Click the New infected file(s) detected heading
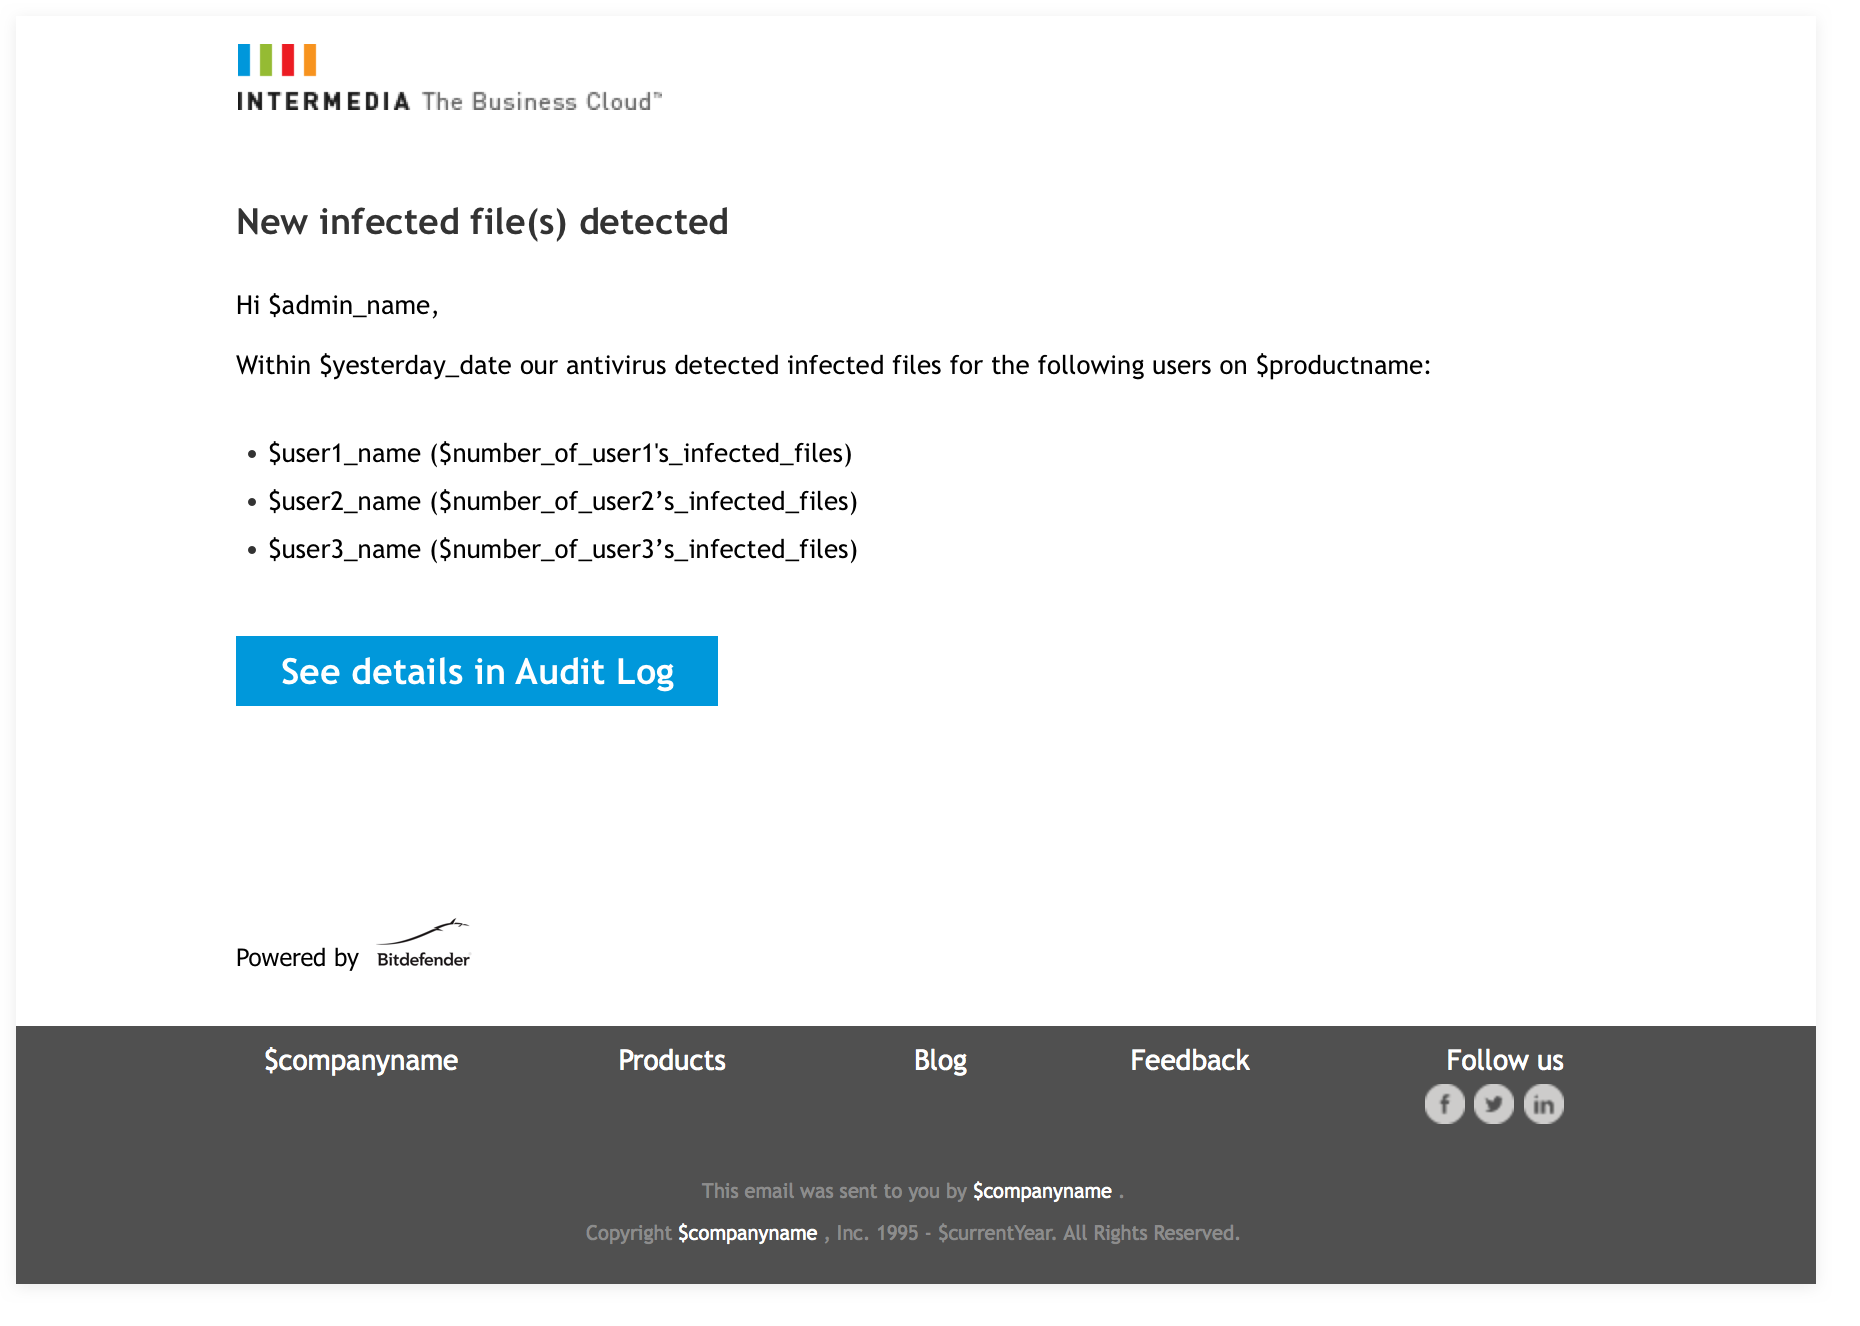This screenshot has width=1860, height=1326. (482, 222)
